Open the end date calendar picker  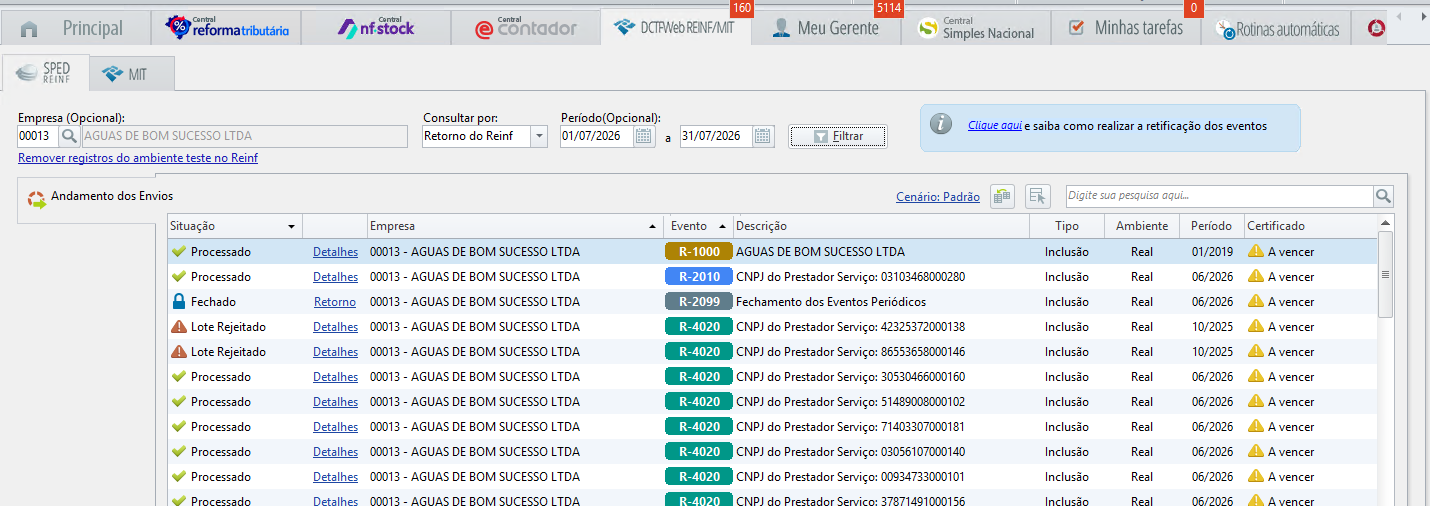[764, 136]
